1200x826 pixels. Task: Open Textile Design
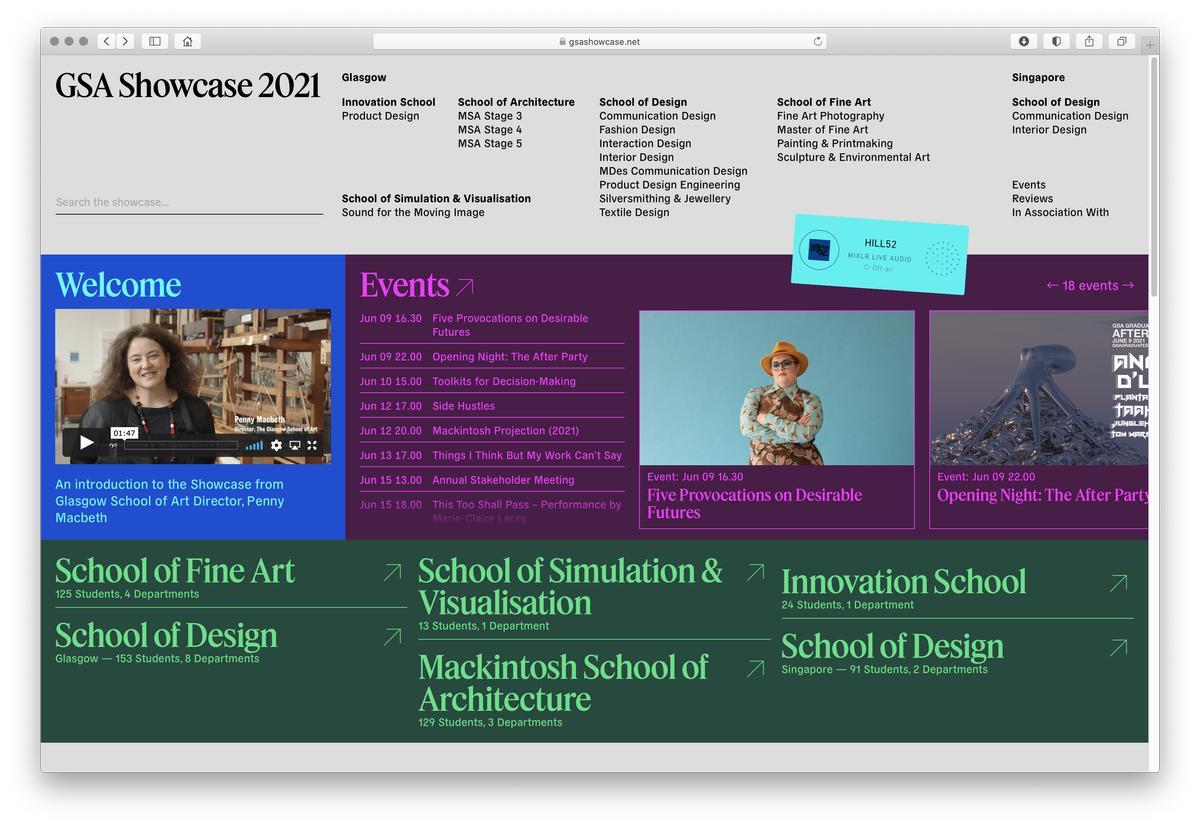634,213
